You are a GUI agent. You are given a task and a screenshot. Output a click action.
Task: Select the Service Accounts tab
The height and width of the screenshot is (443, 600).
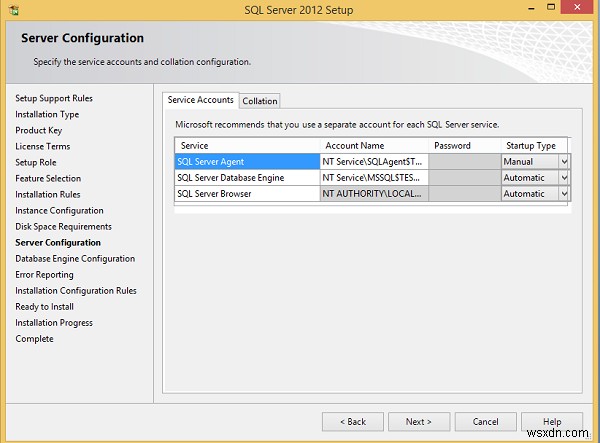201,100
